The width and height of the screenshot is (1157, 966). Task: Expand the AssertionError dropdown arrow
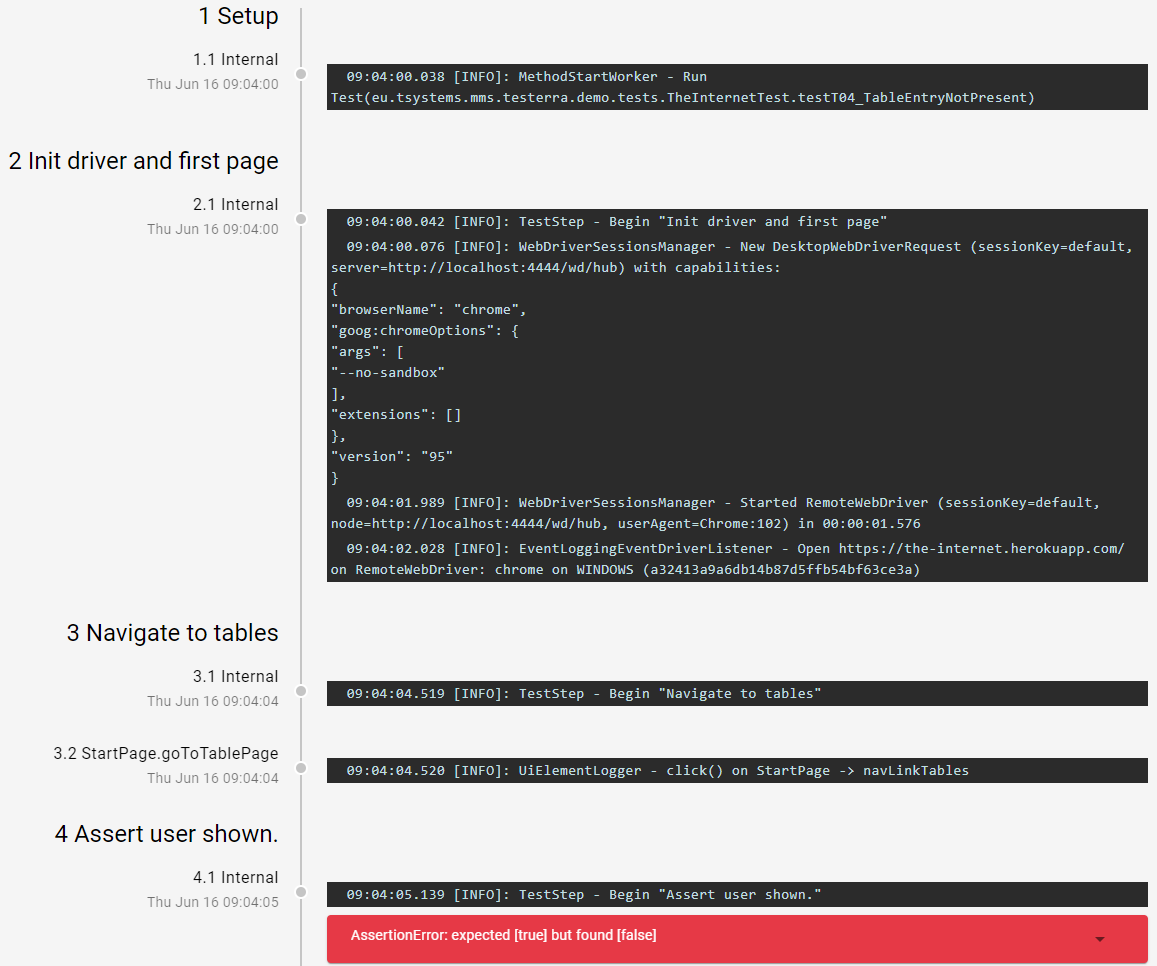[1099, 939]
